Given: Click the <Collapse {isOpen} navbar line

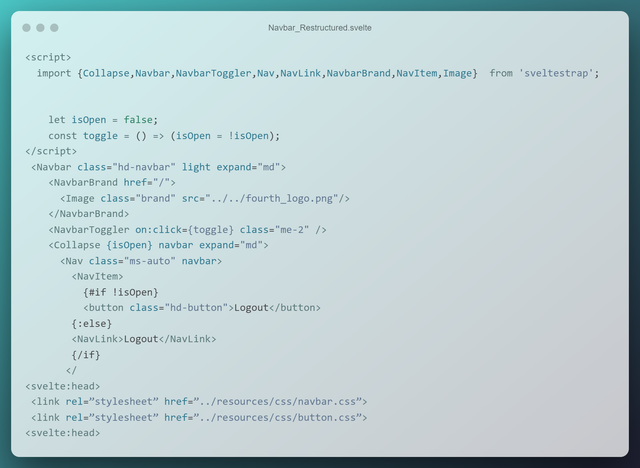Looking at the screenshot, I should 158,245.
